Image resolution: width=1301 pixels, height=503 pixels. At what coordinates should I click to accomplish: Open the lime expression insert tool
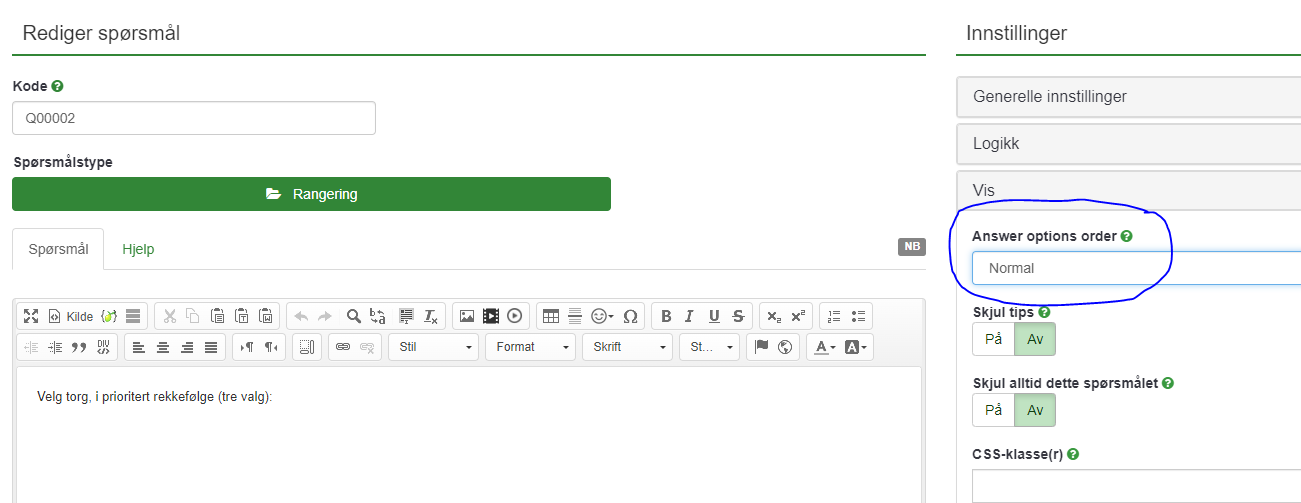coord(109,316)
